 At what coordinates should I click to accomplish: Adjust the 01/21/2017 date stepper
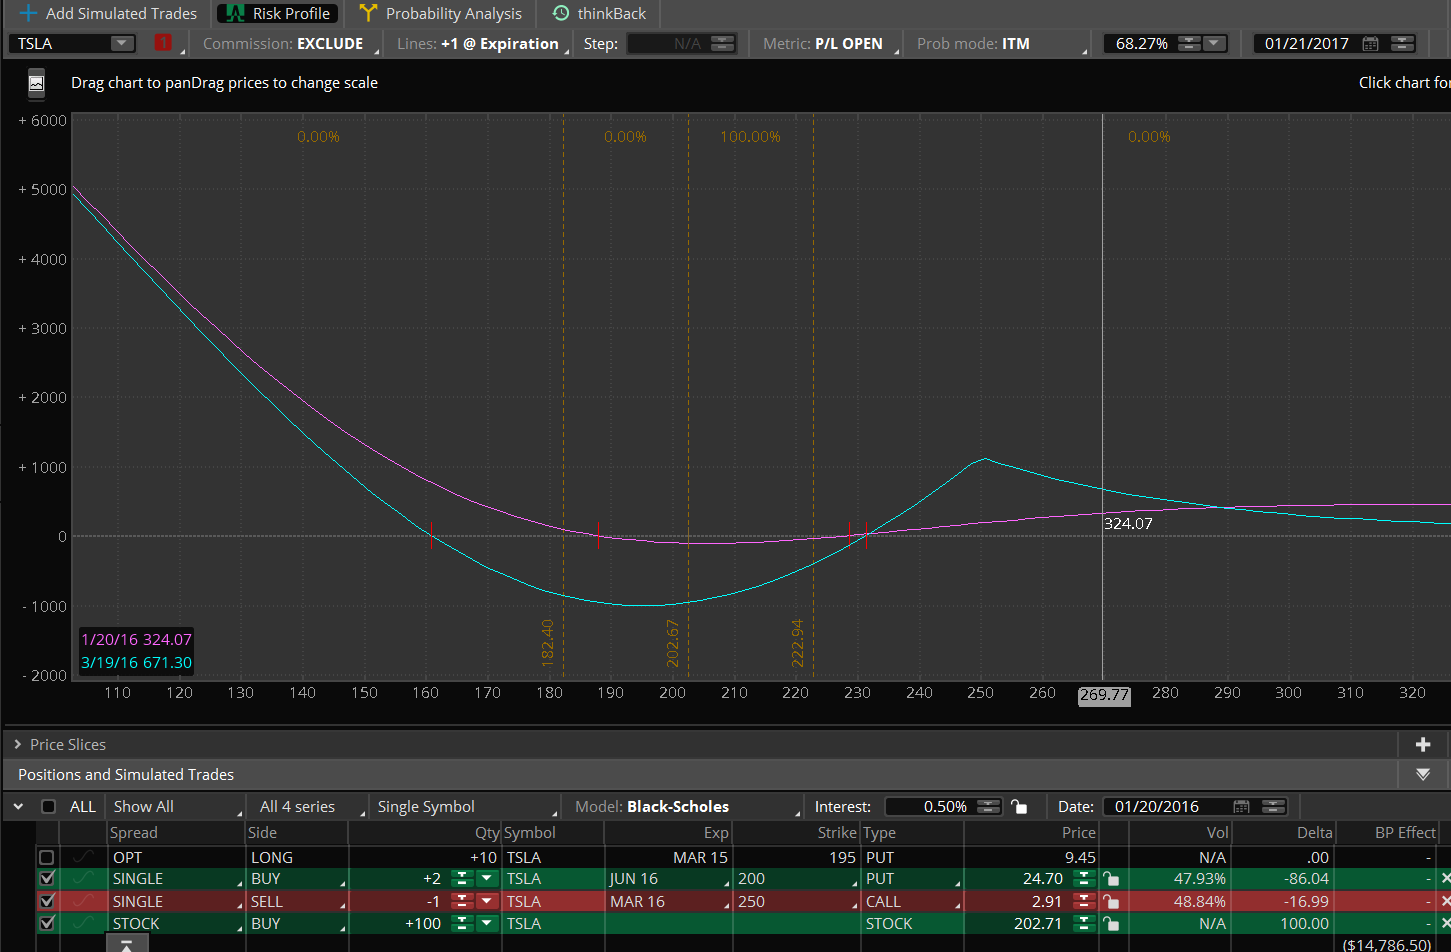tap(1403, 44)
